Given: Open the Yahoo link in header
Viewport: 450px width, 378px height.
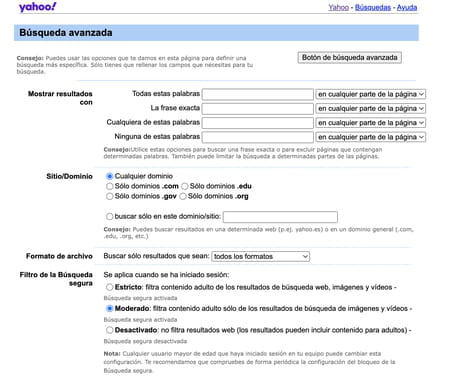Looking at the screenshot, I should (338, 7).
